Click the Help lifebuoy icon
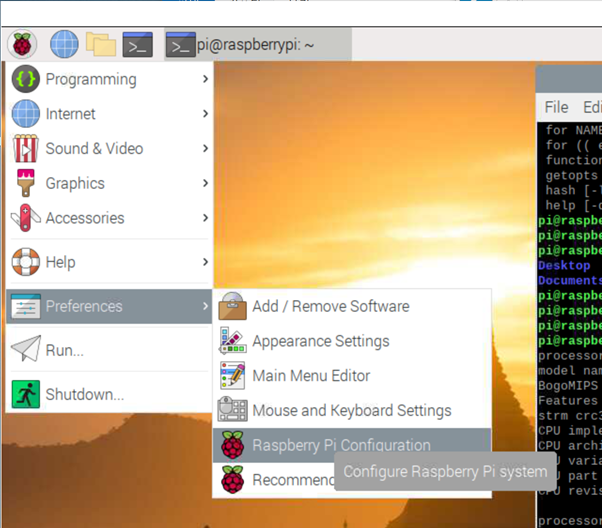Image resolution: width=602 pixels, height=528 pixels. coord(26,262)
